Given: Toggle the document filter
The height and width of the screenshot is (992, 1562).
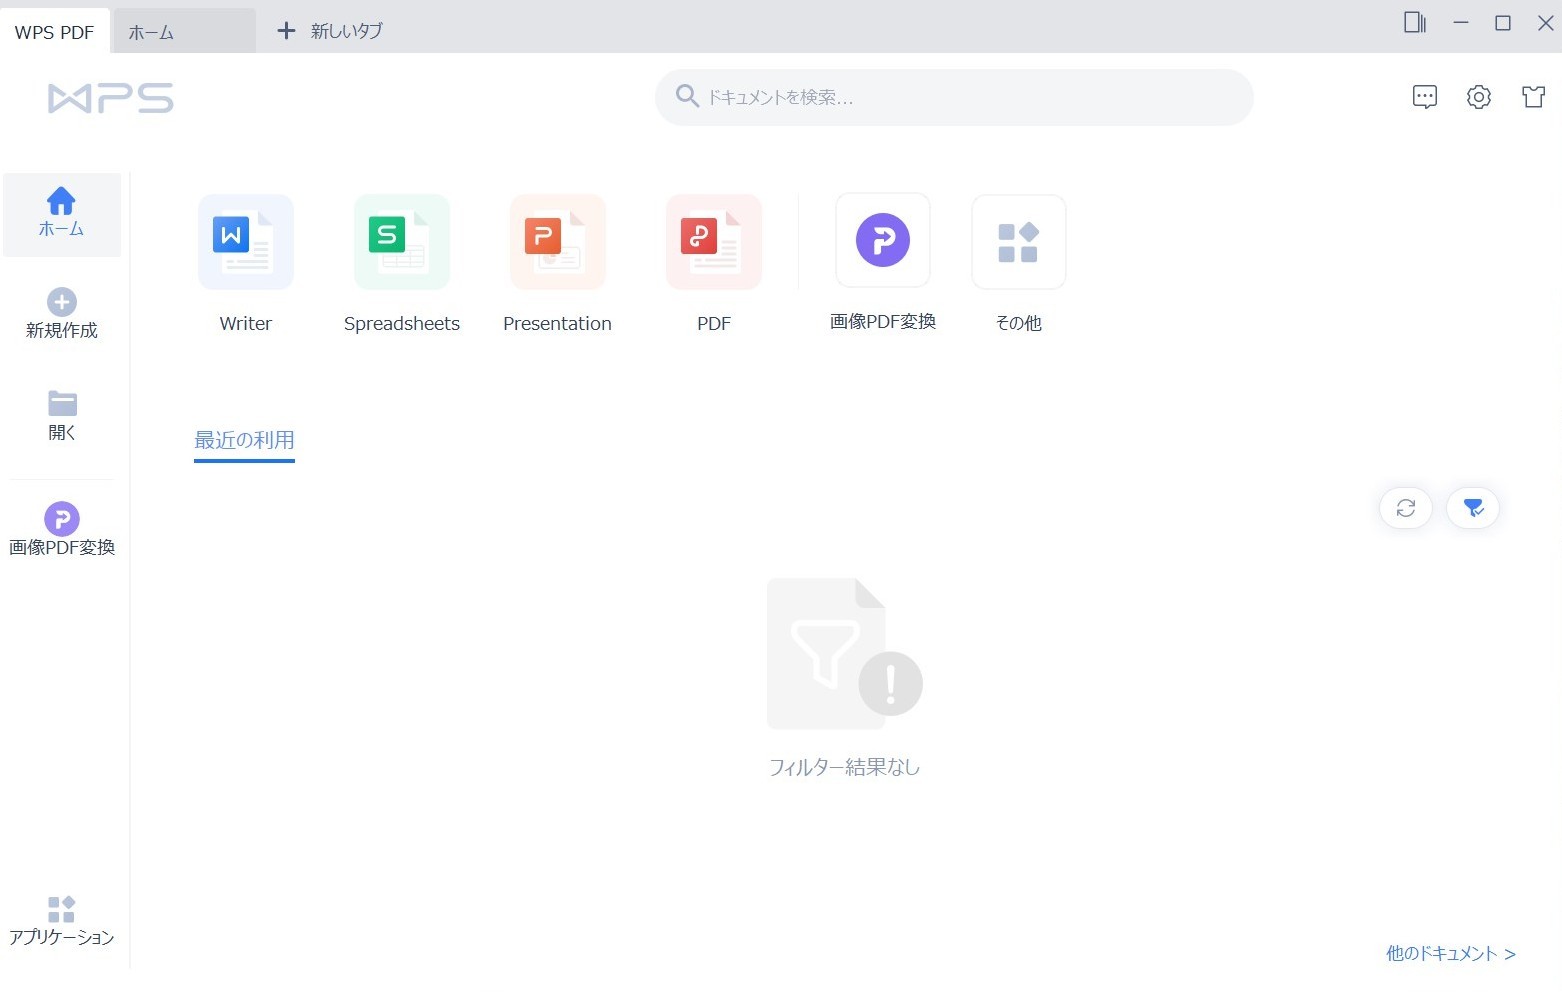Looking at the screenshot, I should 1472,508.
